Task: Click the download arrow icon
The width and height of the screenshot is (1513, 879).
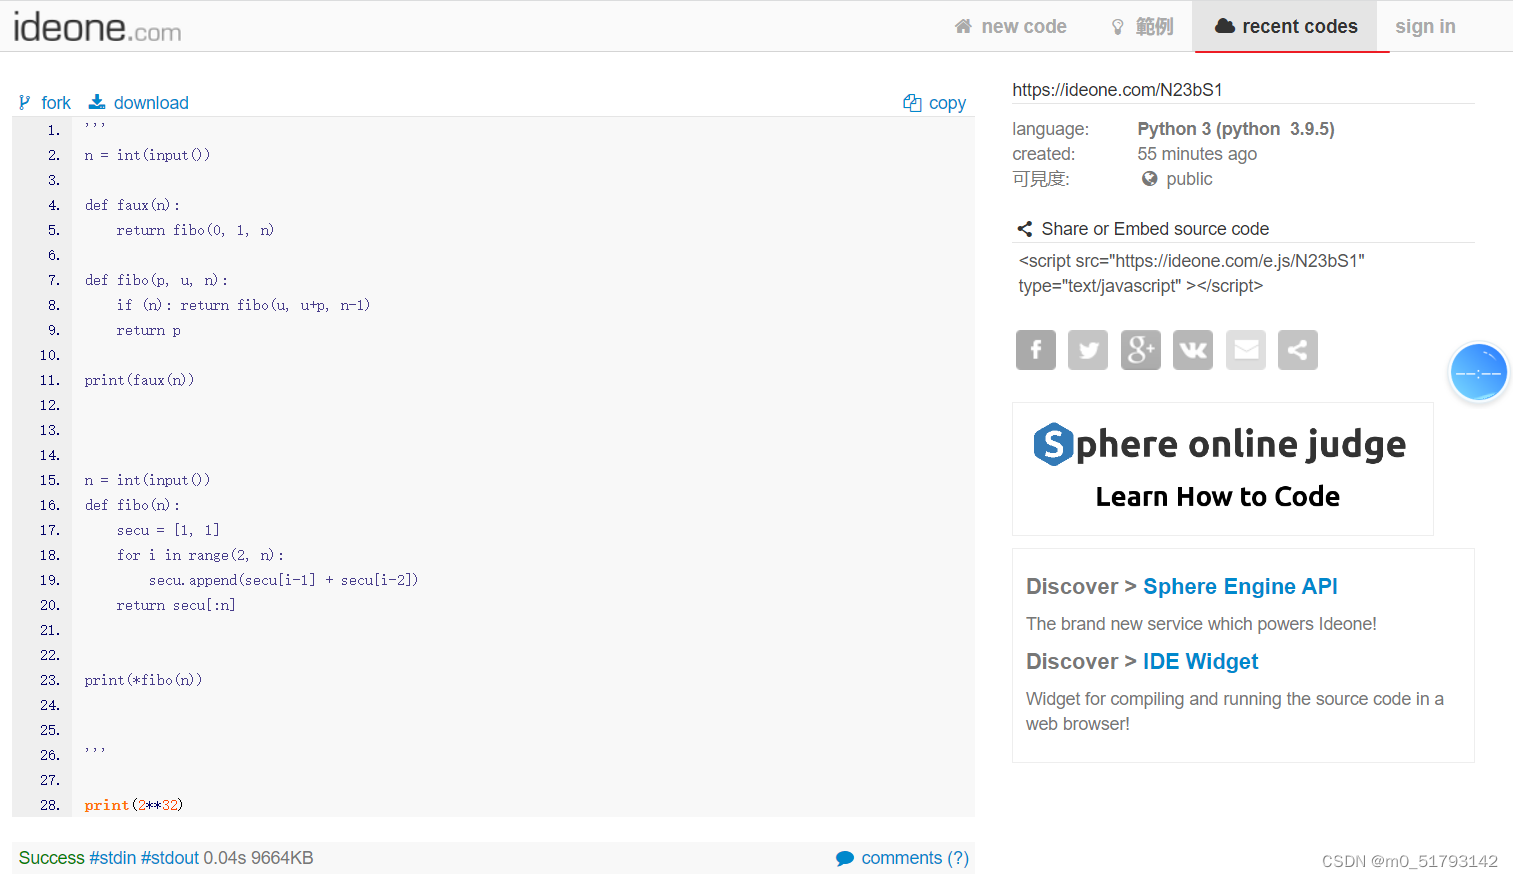Action: click(x=97, y=102)
